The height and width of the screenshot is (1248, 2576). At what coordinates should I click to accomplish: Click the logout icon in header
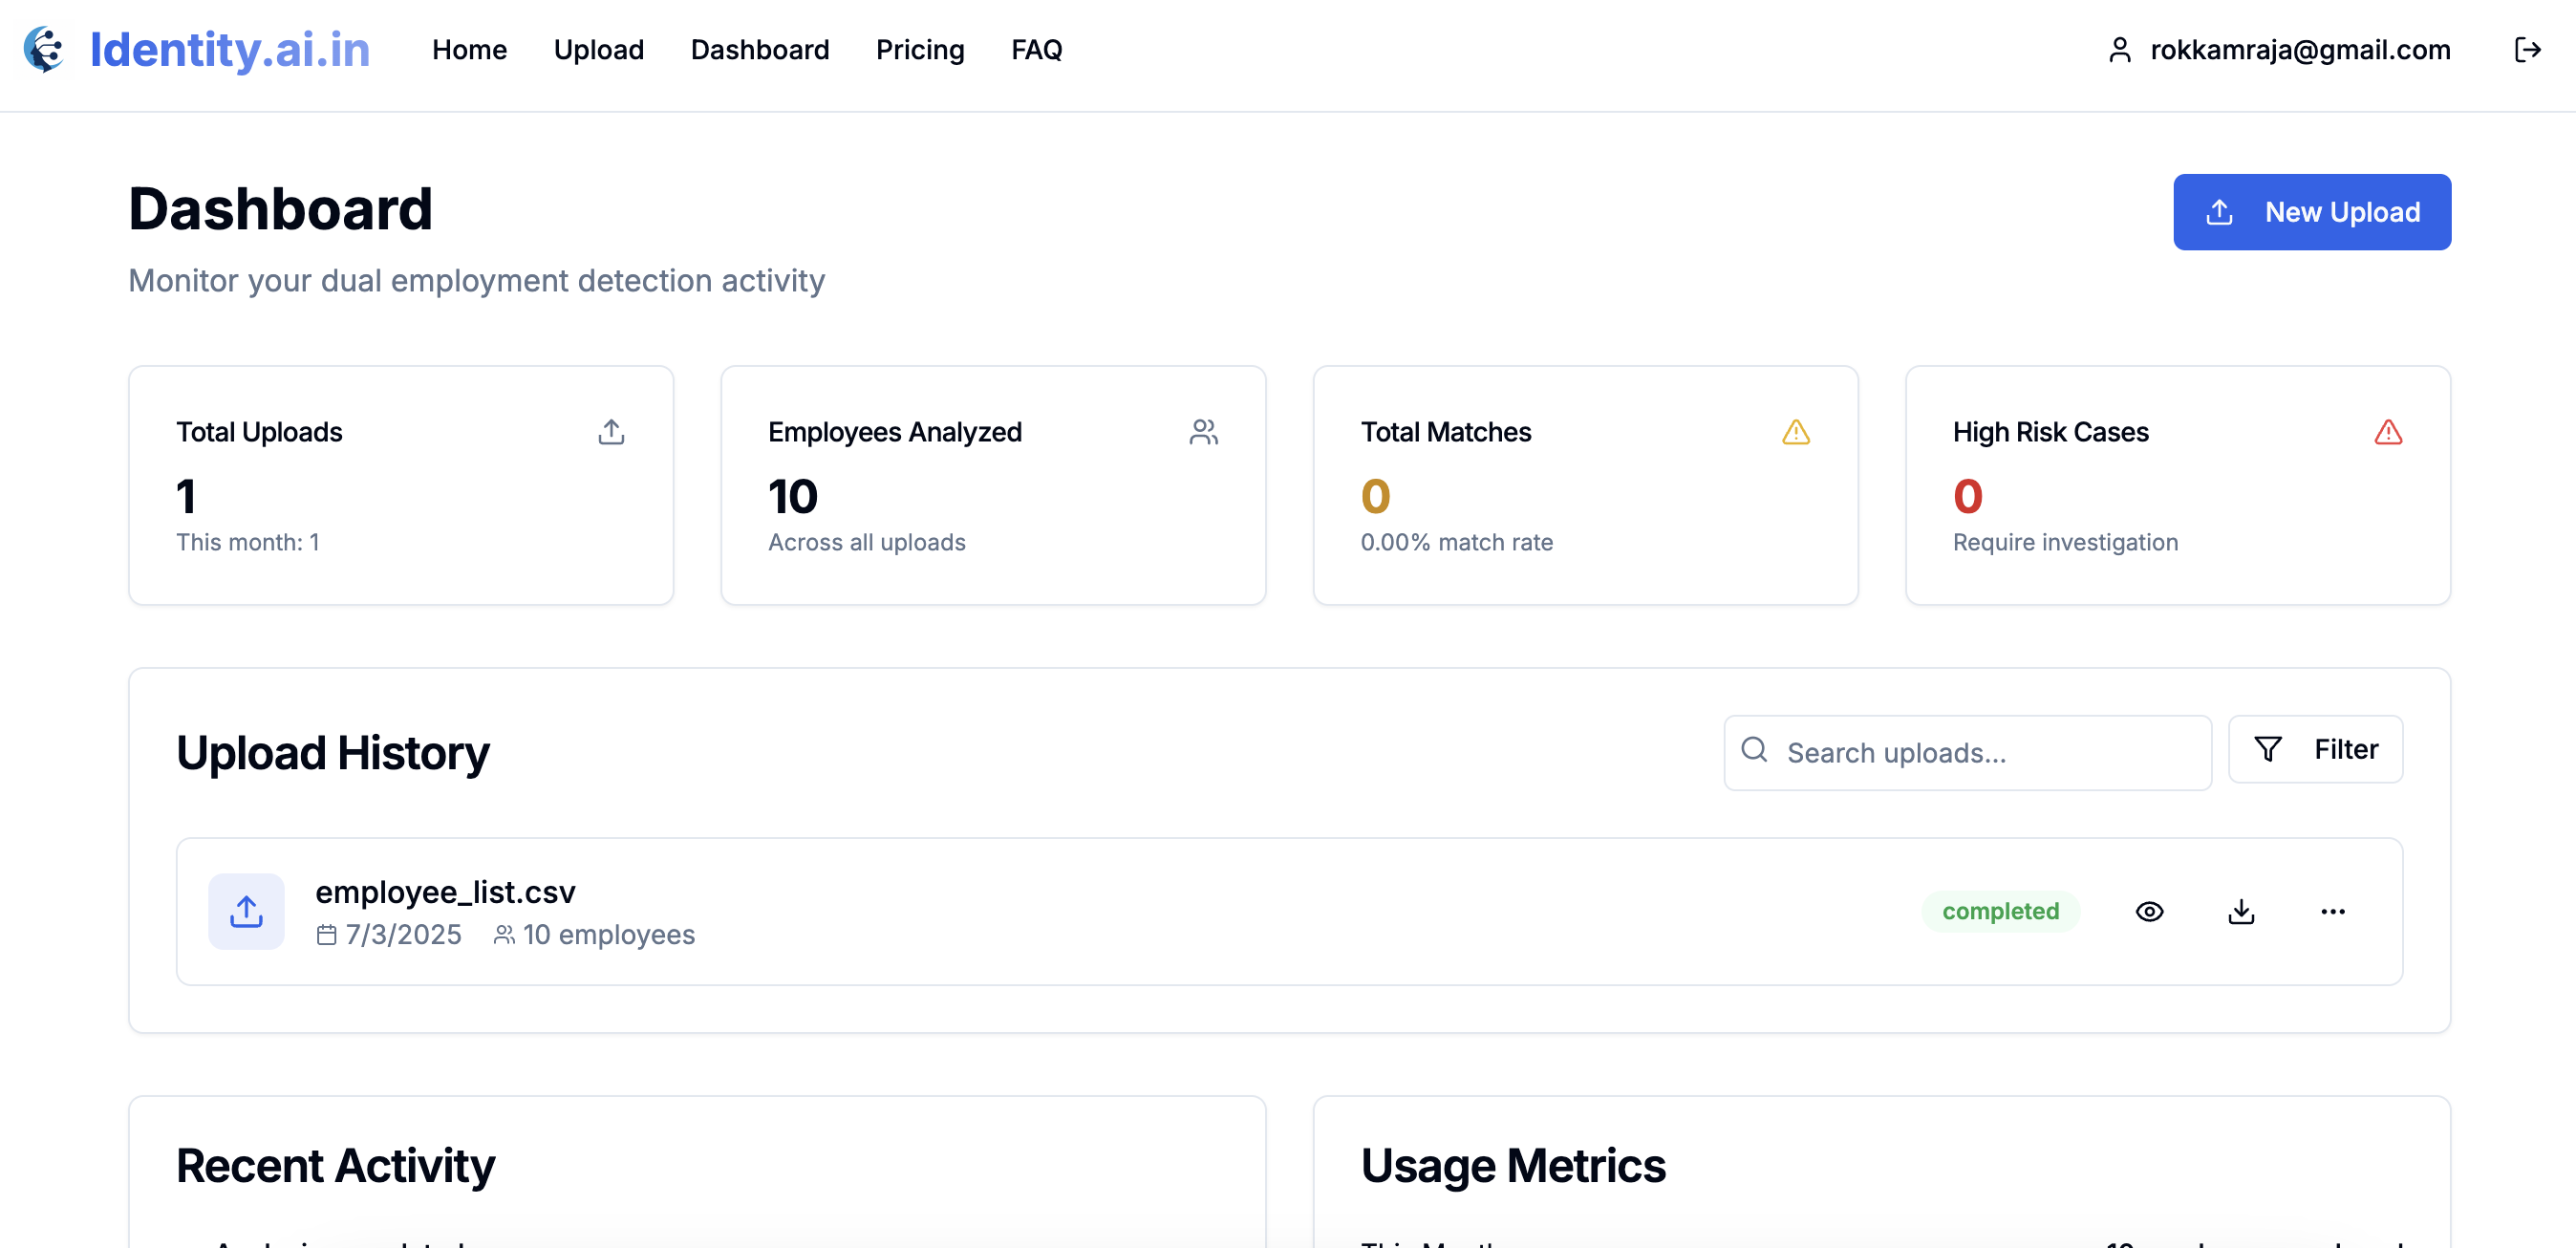coord(2527,50)
